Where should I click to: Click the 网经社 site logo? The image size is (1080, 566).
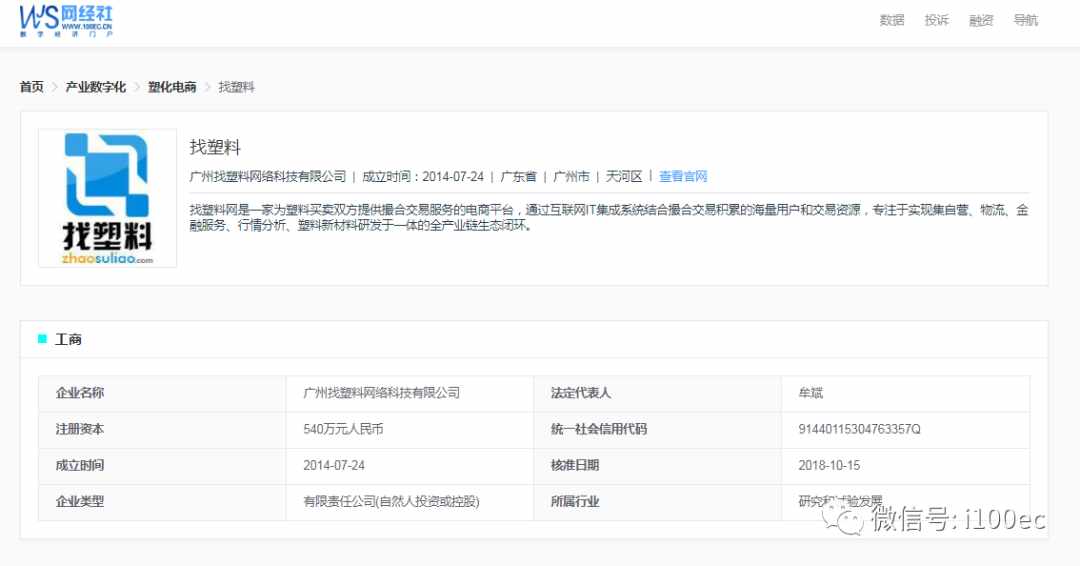pos(66,21)
